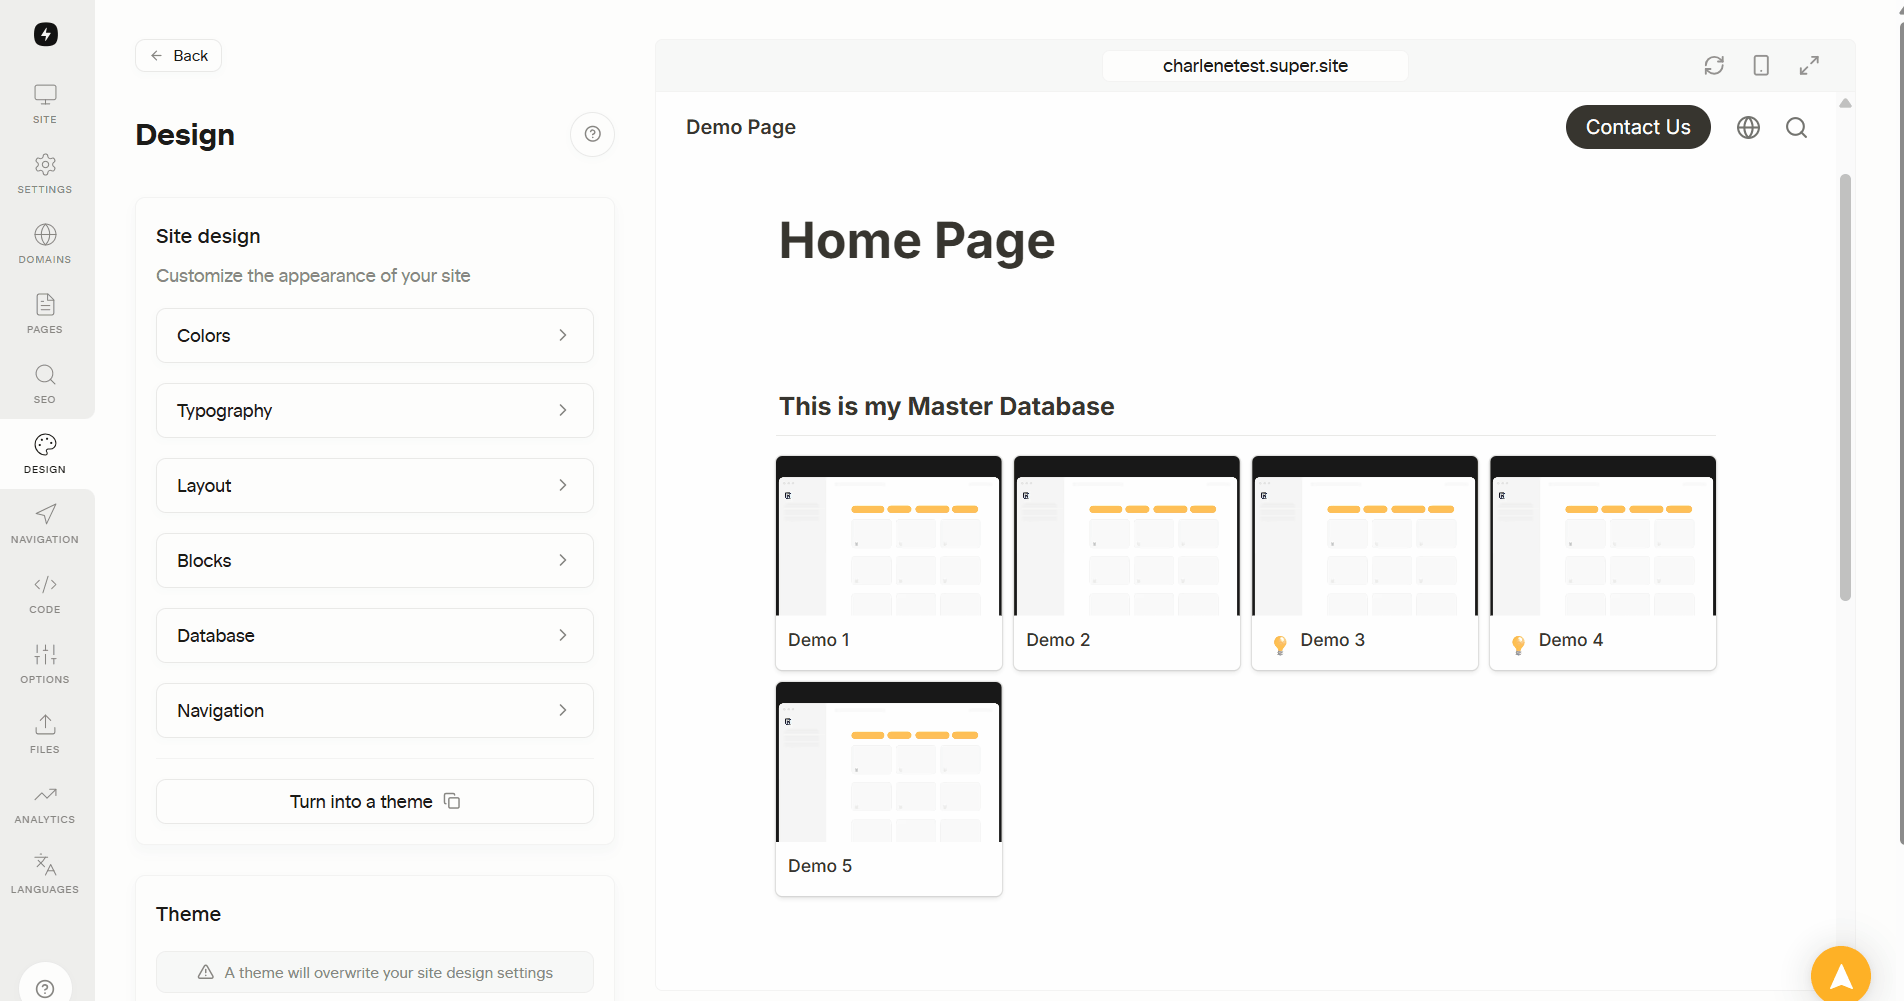Expand the Layout design settings
Viewport: 1904px width, 1001px height.
pyautogui.click(x=375, y=485)
